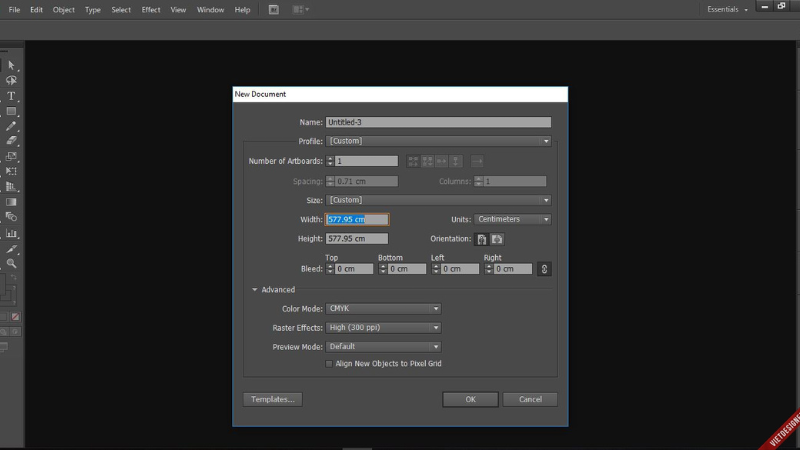800x450 pixels.
Task: Click the OK button
Action: click(x=470, y=399)
